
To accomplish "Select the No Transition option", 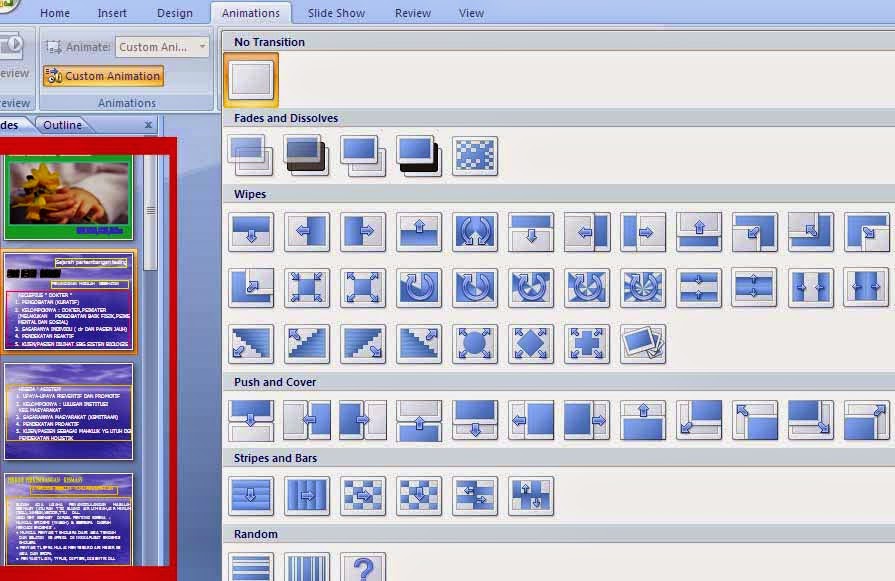I will click(251, 79).
